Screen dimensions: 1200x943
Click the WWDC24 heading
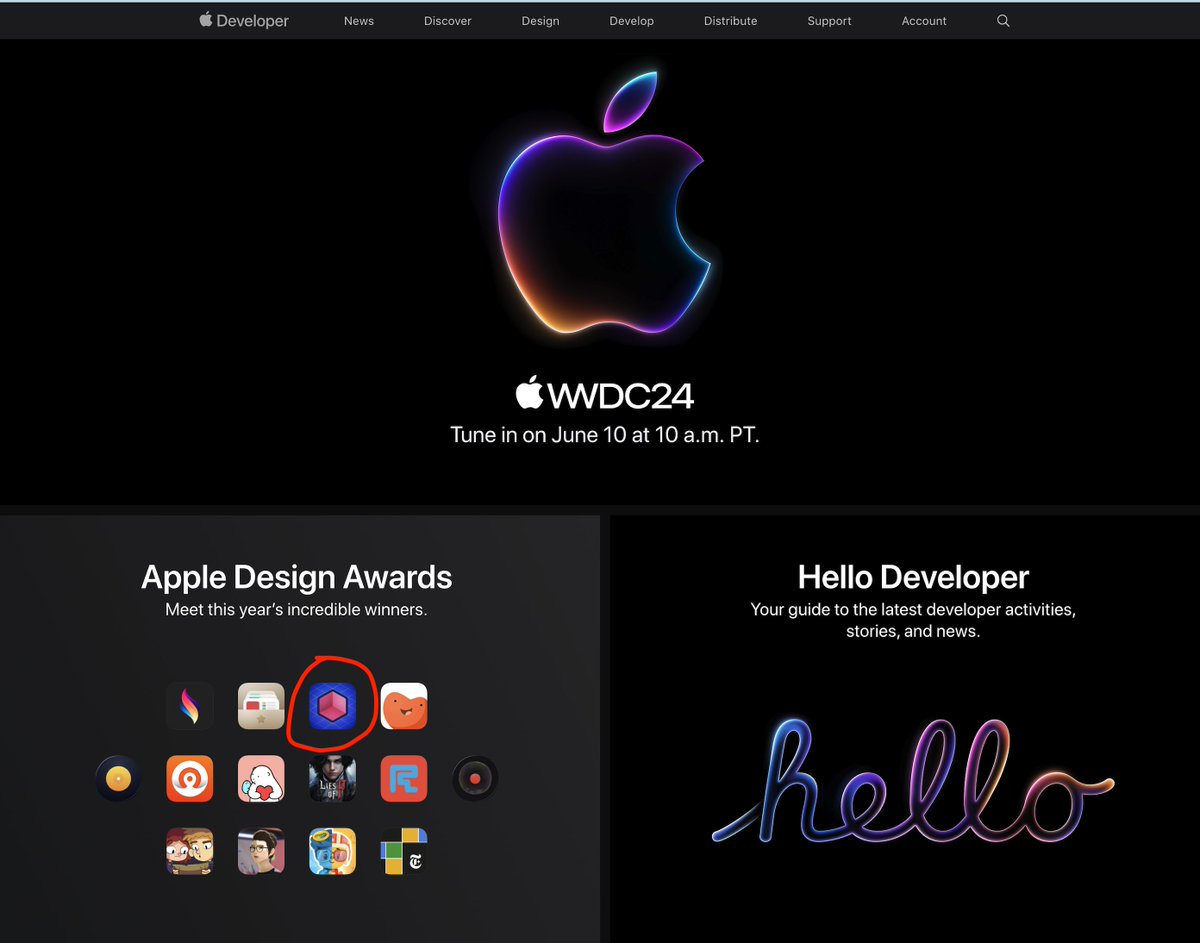coord(604,394)
